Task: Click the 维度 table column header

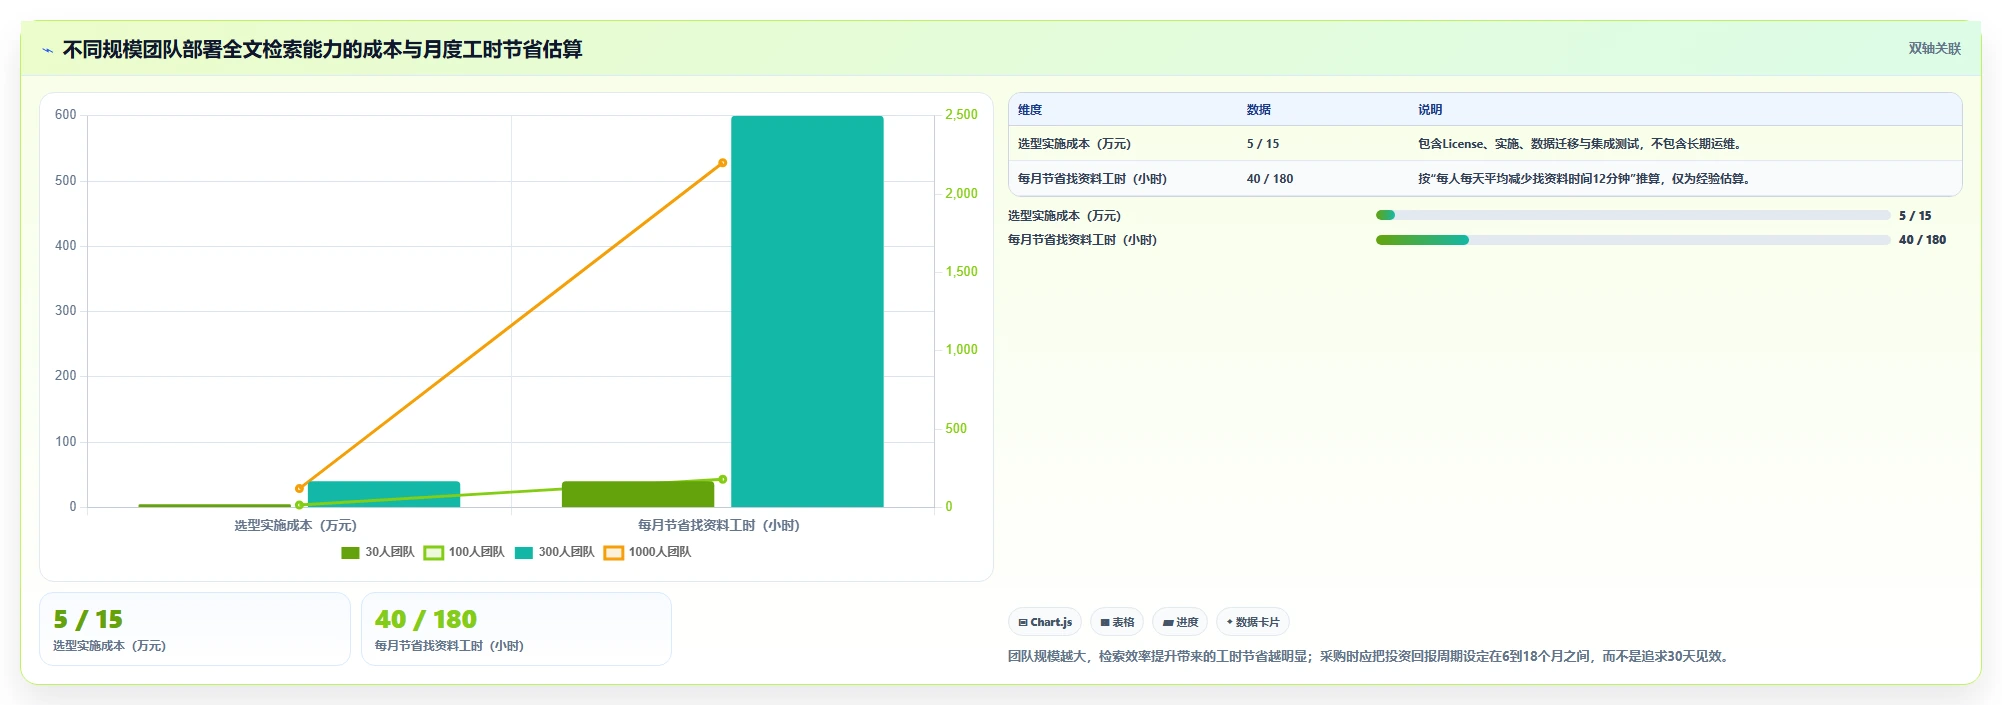Action: [x=1030, y=110]
